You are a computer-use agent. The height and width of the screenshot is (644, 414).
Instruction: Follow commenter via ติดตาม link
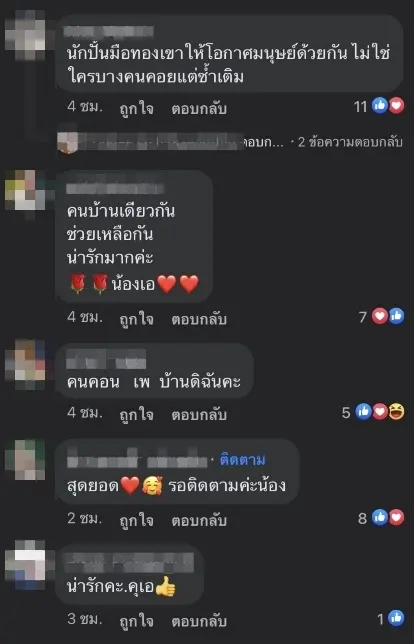242,460
